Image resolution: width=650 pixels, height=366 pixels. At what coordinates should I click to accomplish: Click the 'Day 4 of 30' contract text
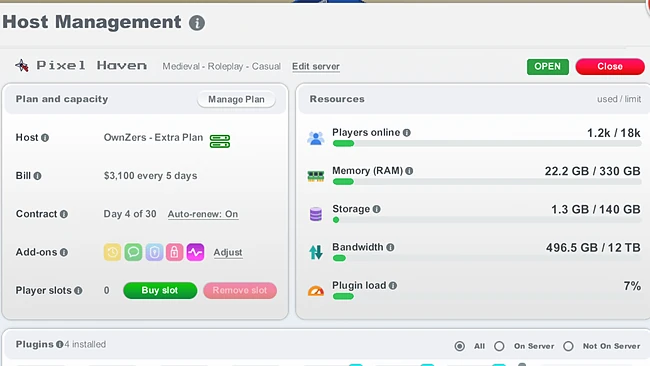(130, 214)
